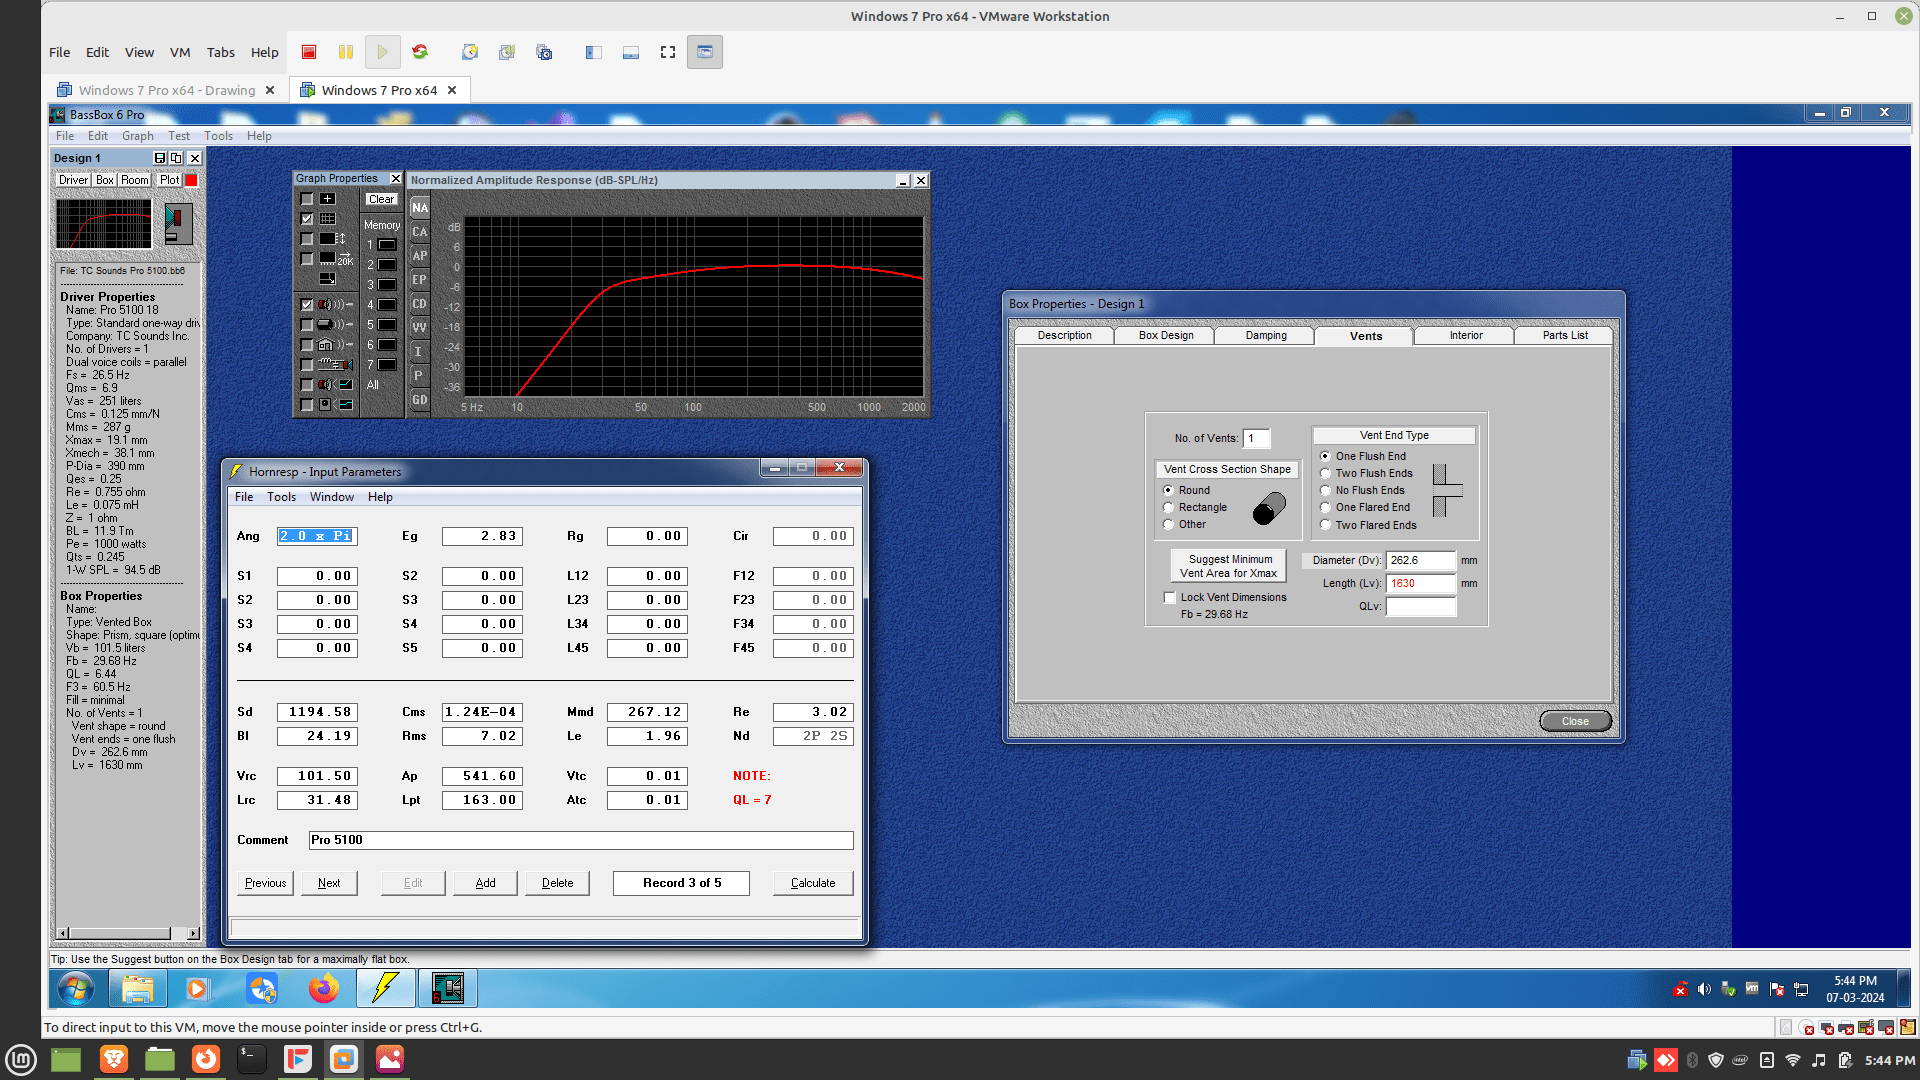
Task: Click the VMware suspend (pause) toolbar icon
Action: click(x=345, y=52)
